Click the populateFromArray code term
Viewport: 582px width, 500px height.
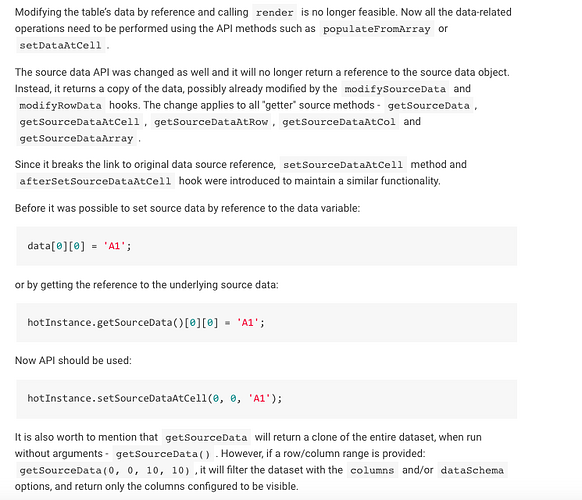376,29
